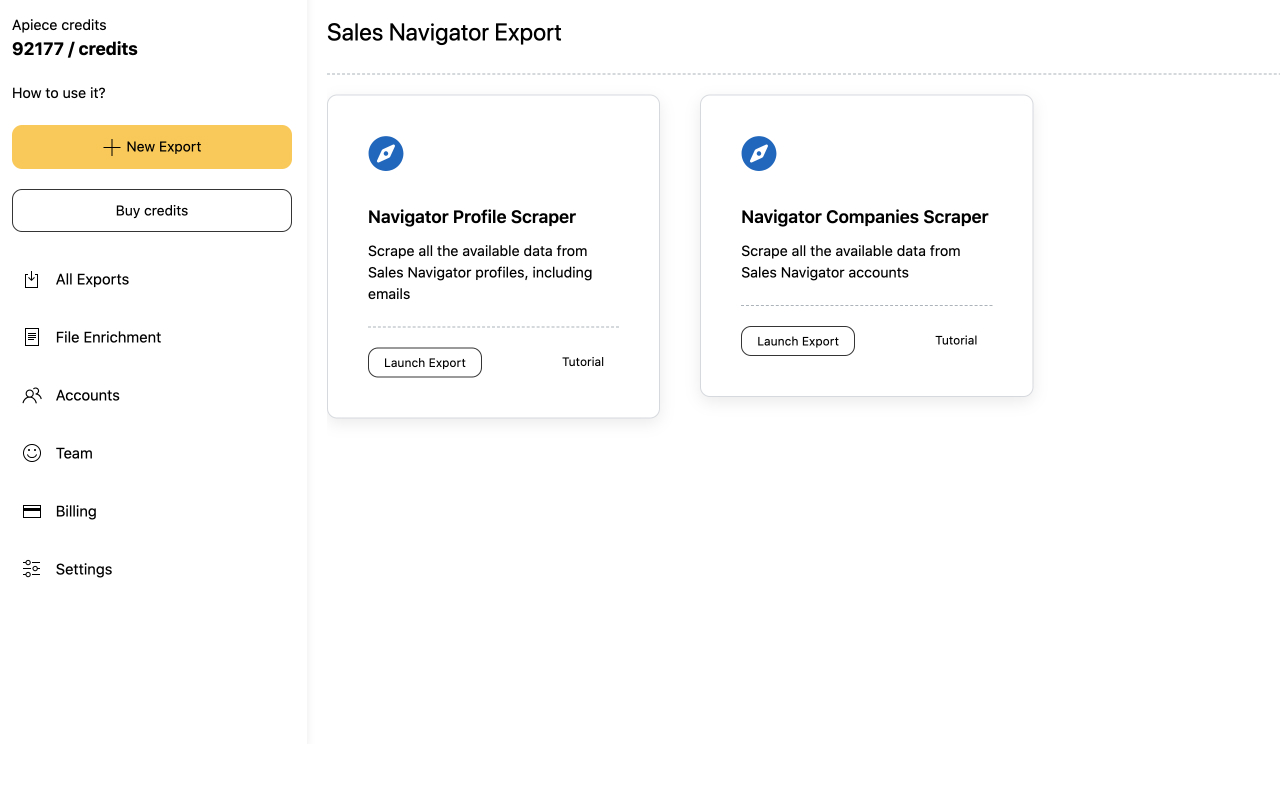Click the 'Sales Navigator Export' page heading
Viewport: 1280px width, 800px height.
444,33
